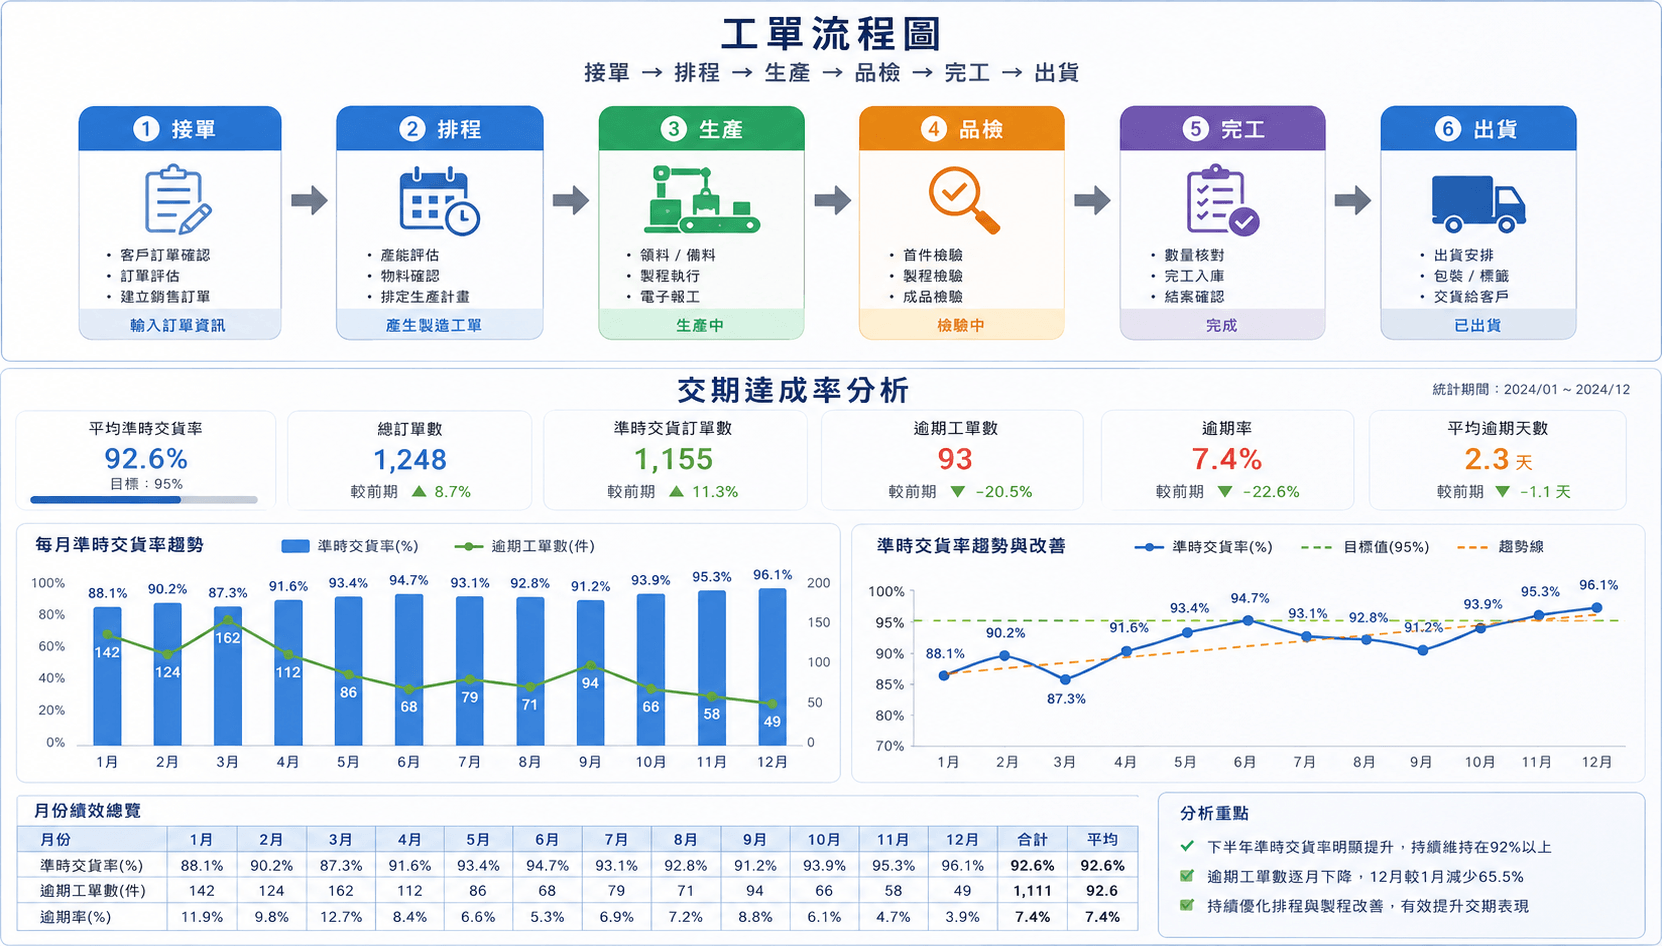The width and height of the screenshot is (1662, 946).
Task: Click the 96.1% data point on line chart
Action: [1597, 608]
